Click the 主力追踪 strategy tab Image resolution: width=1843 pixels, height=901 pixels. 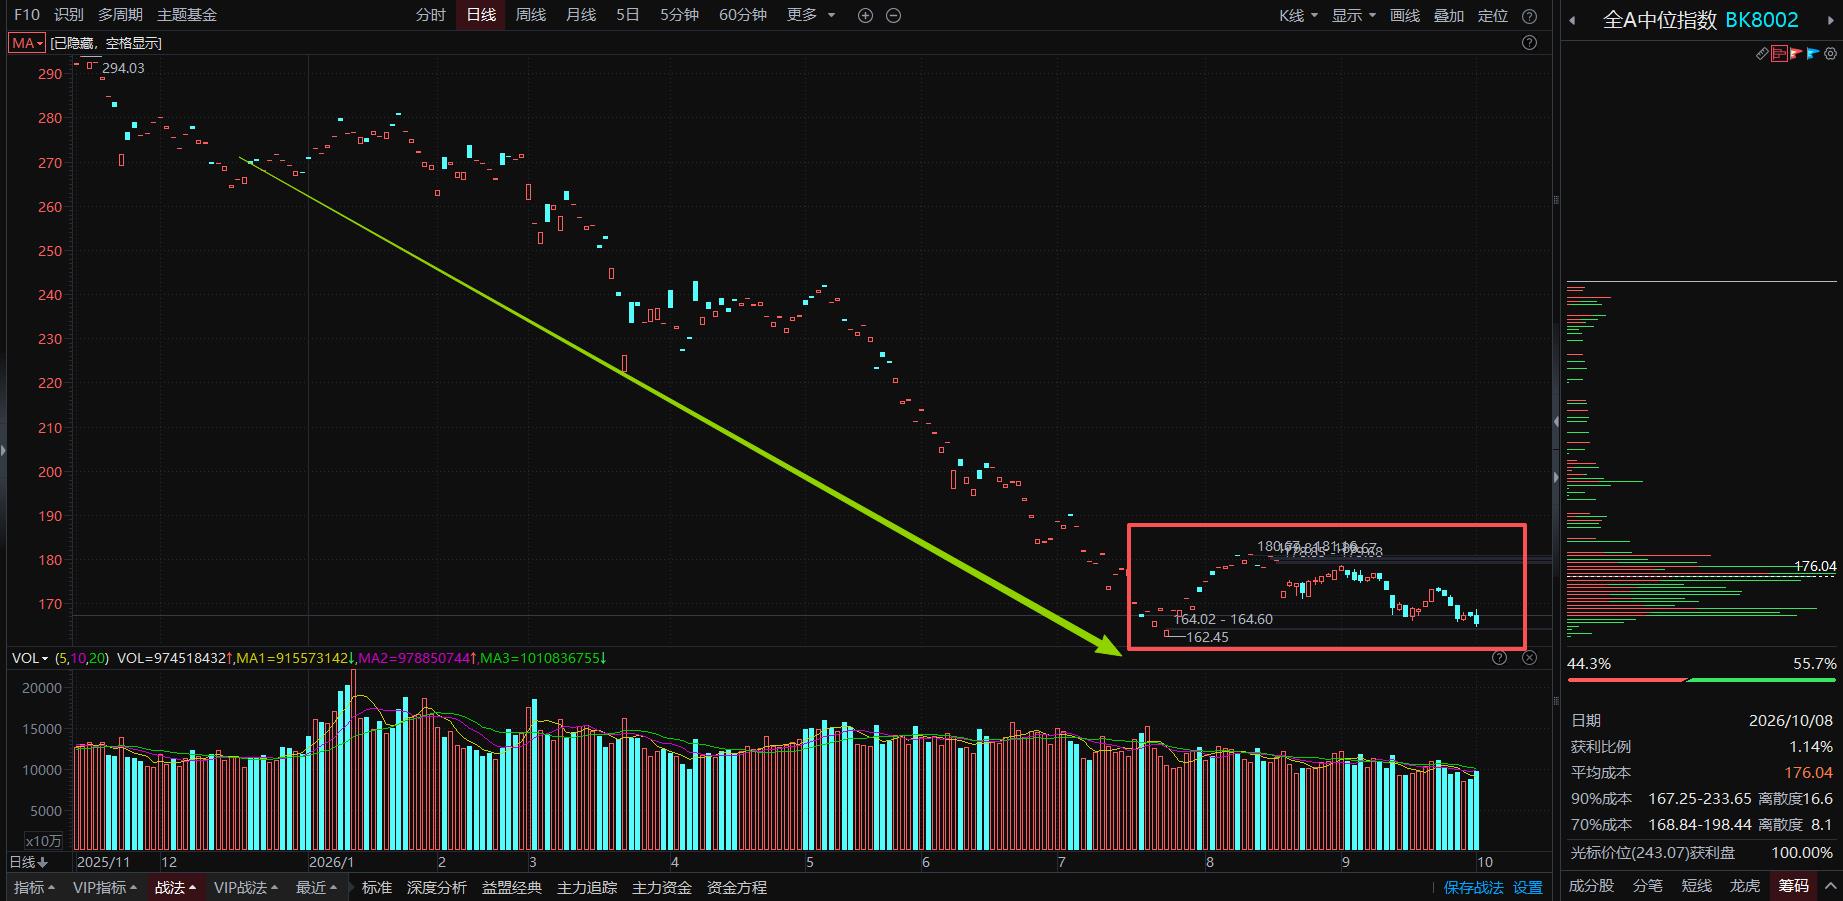click(587, 887)
